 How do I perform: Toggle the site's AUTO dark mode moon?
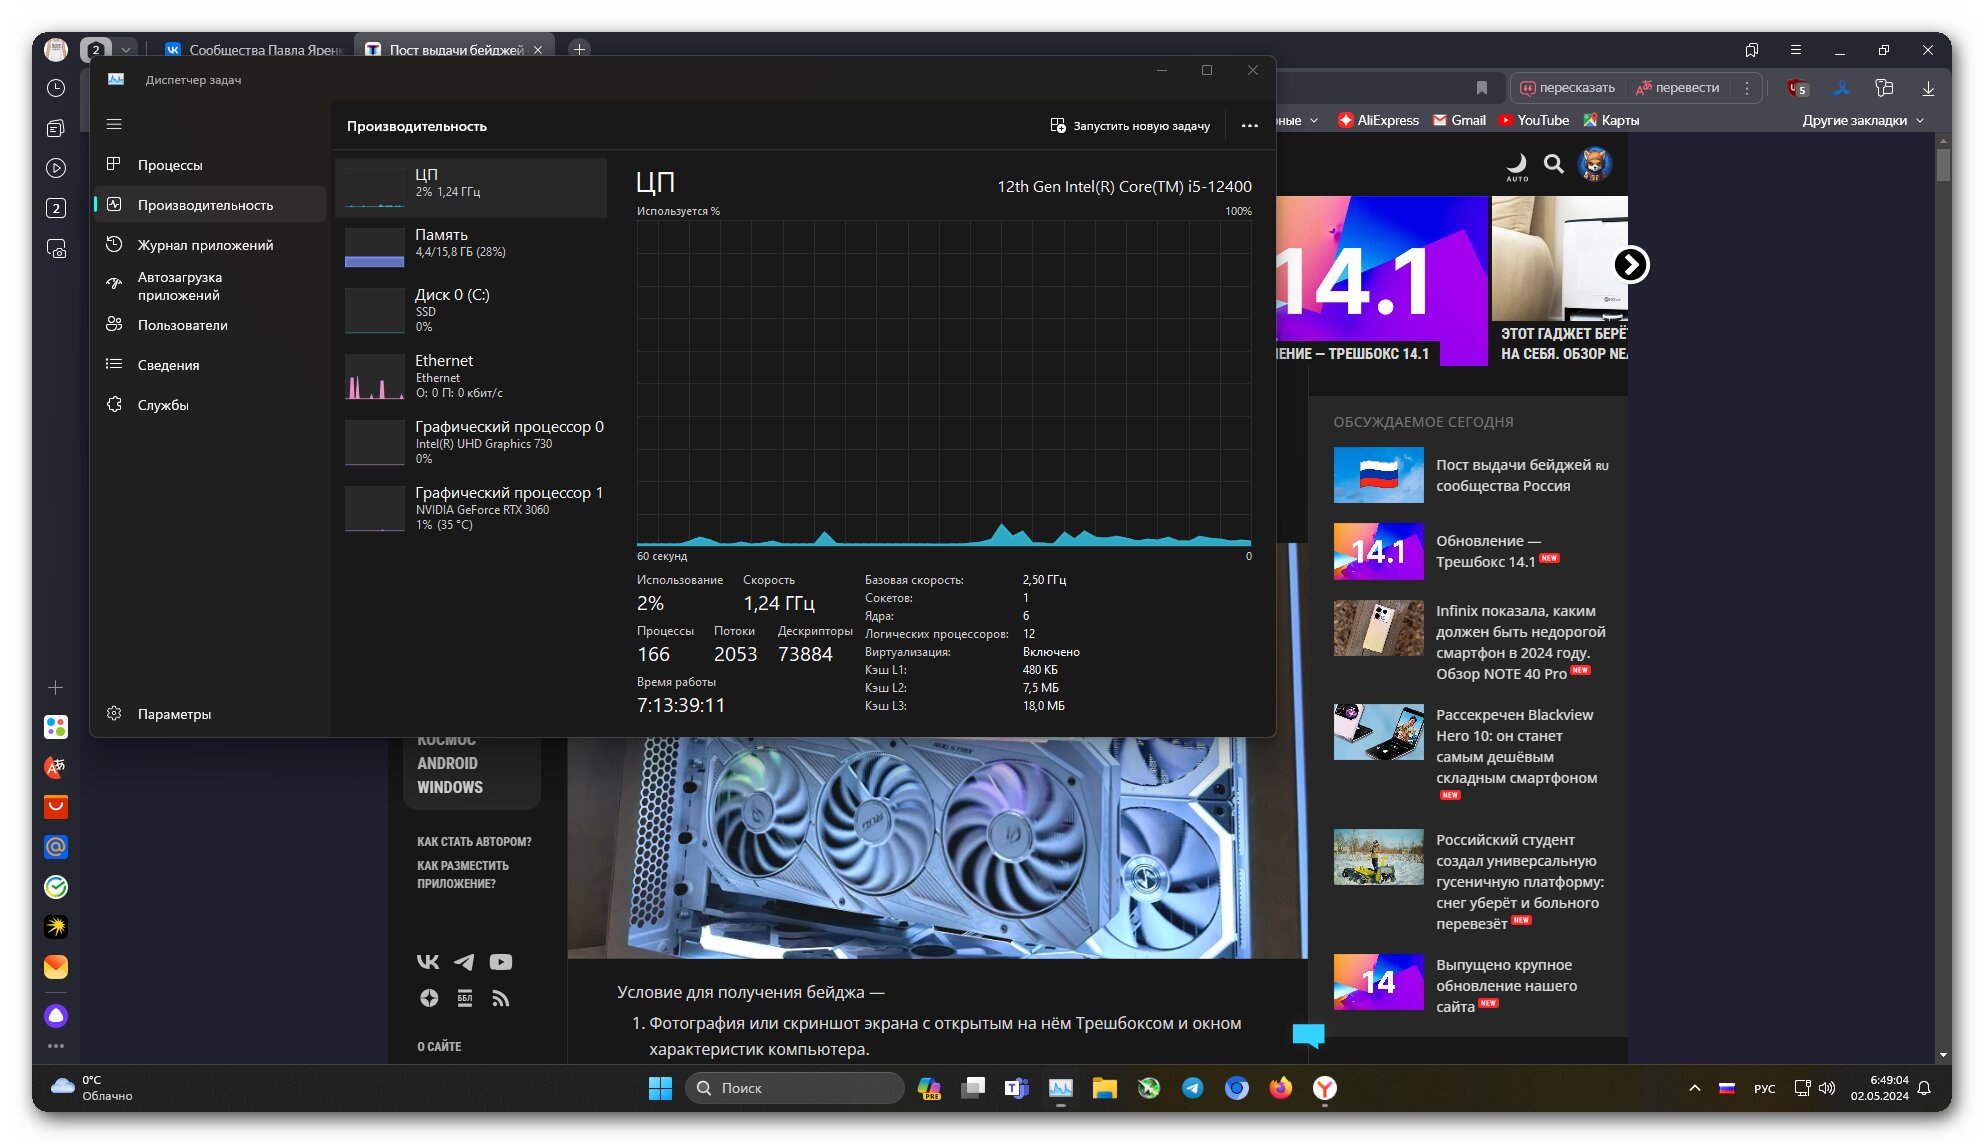click(1517, 164)
